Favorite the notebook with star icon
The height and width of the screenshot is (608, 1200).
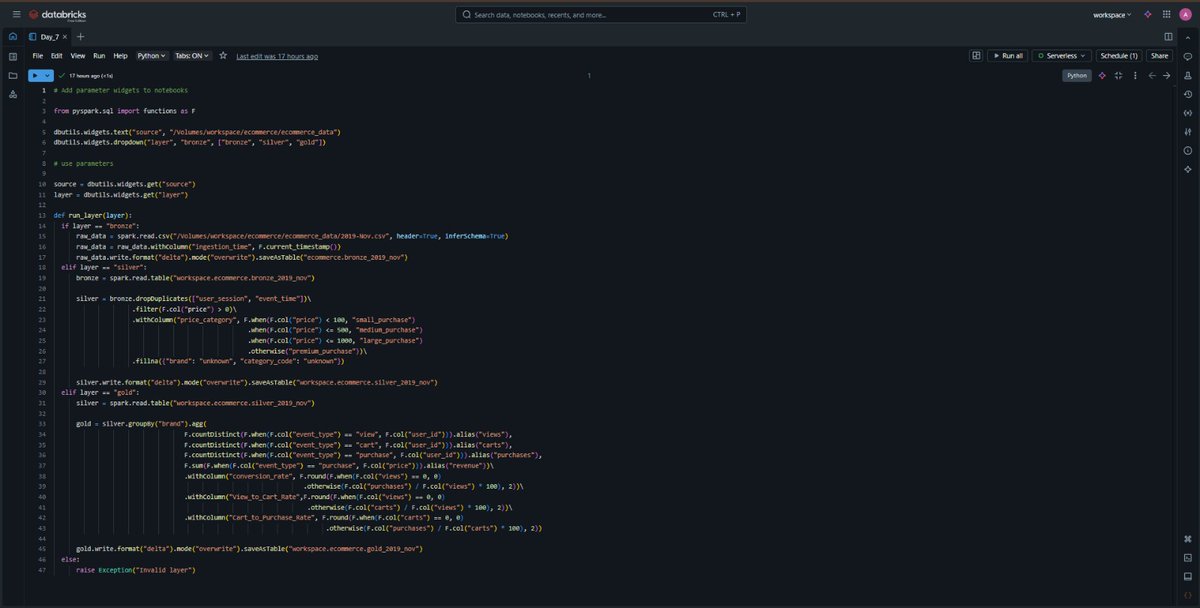pyautogui.click(x=223, y=56)
